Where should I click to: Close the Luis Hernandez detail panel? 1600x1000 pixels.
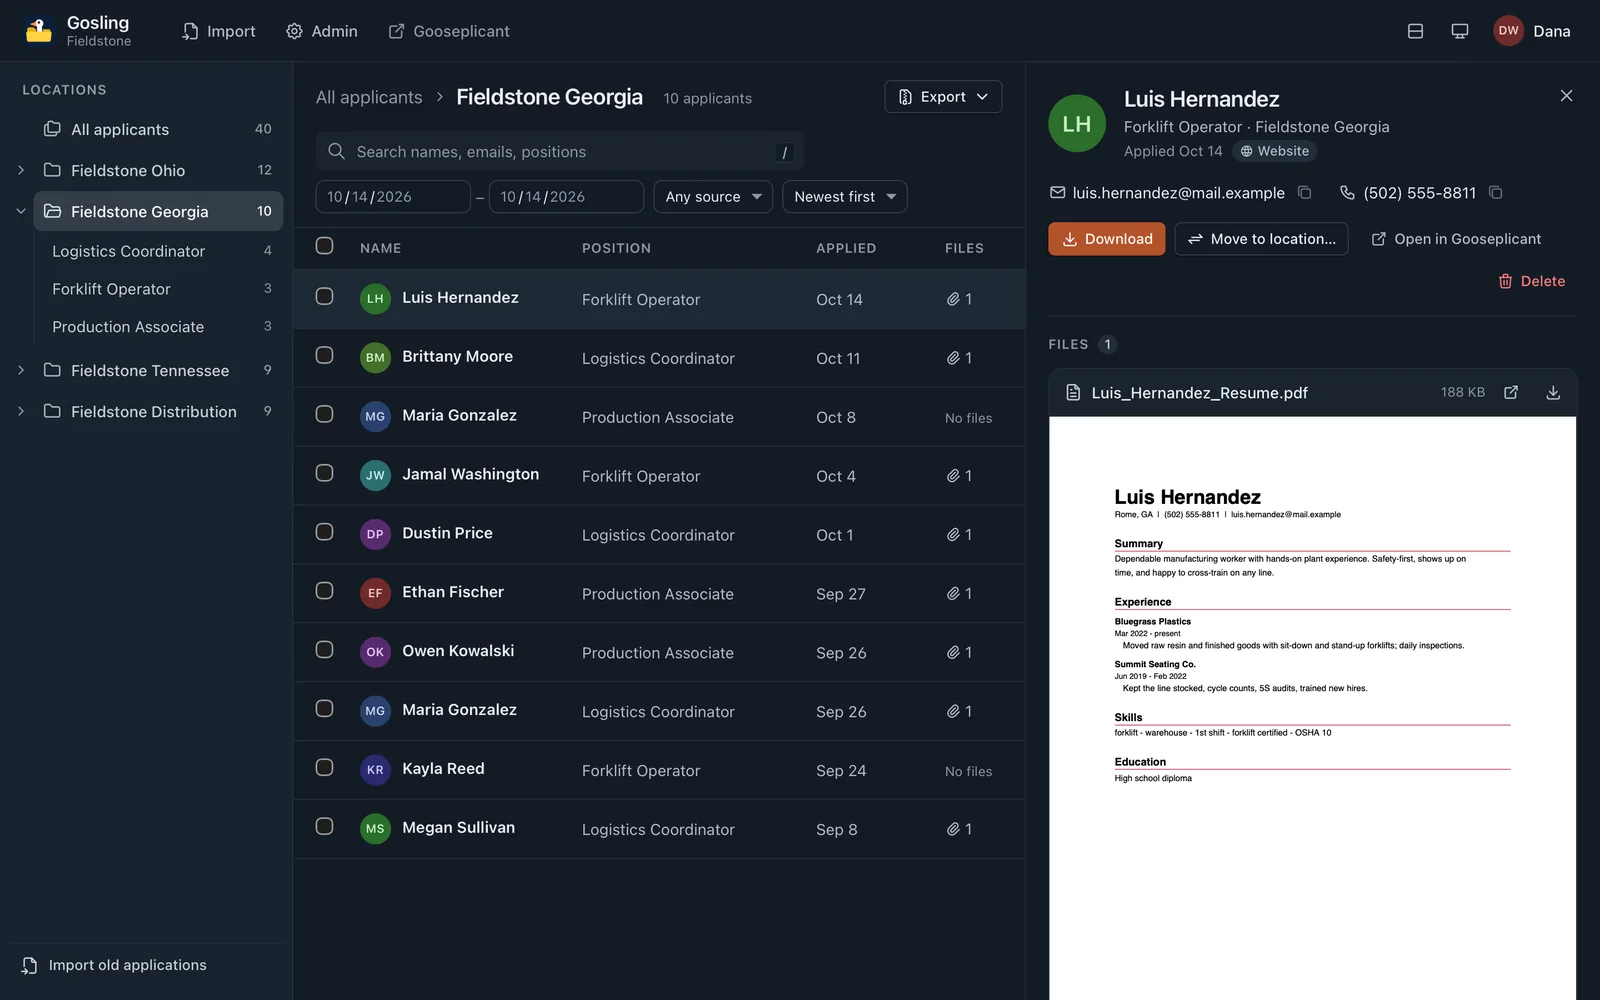(x=1566, y=96)
